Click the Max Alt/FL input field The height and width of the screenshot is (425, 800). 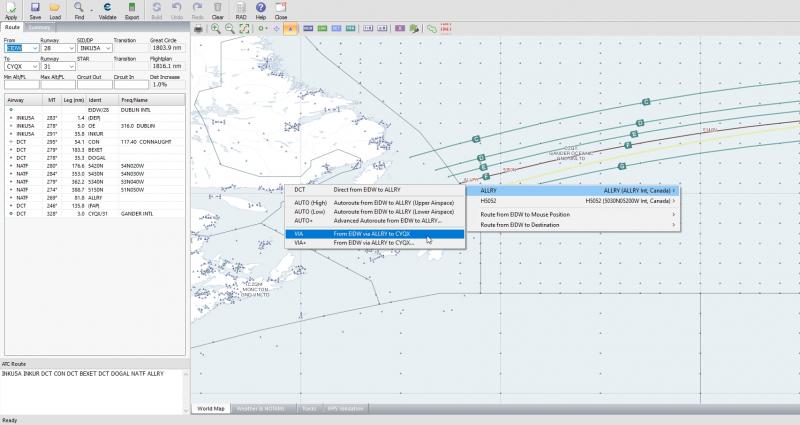tap(58, 85)
